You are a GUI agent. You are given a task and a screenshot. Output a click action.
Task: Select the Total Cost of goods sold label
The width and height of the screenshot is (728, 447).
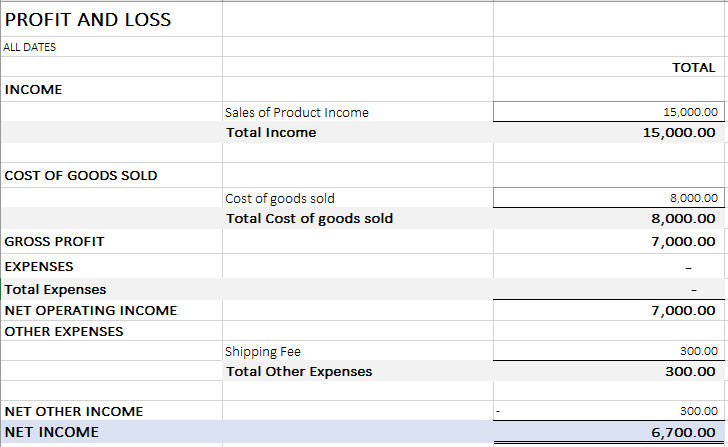coord(309,218)
